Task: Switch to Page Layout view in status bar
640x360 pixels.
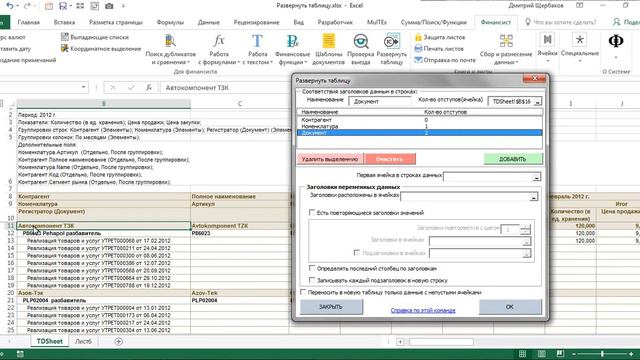Action: click(542, 353)
